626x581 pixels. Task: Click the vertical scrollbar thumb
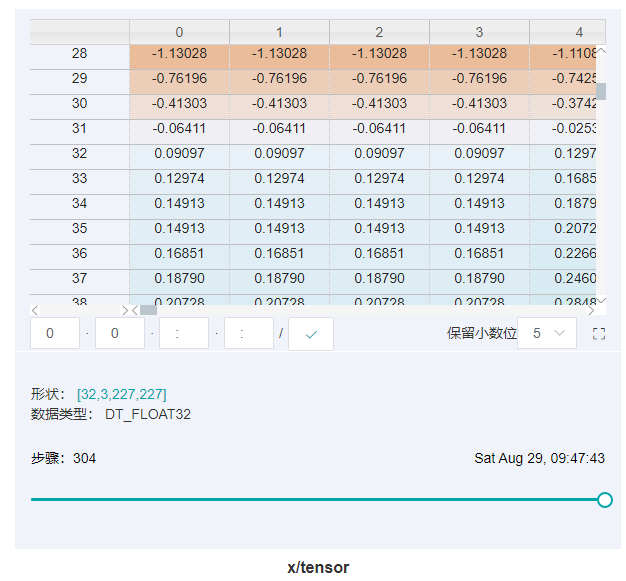(601, 91)
